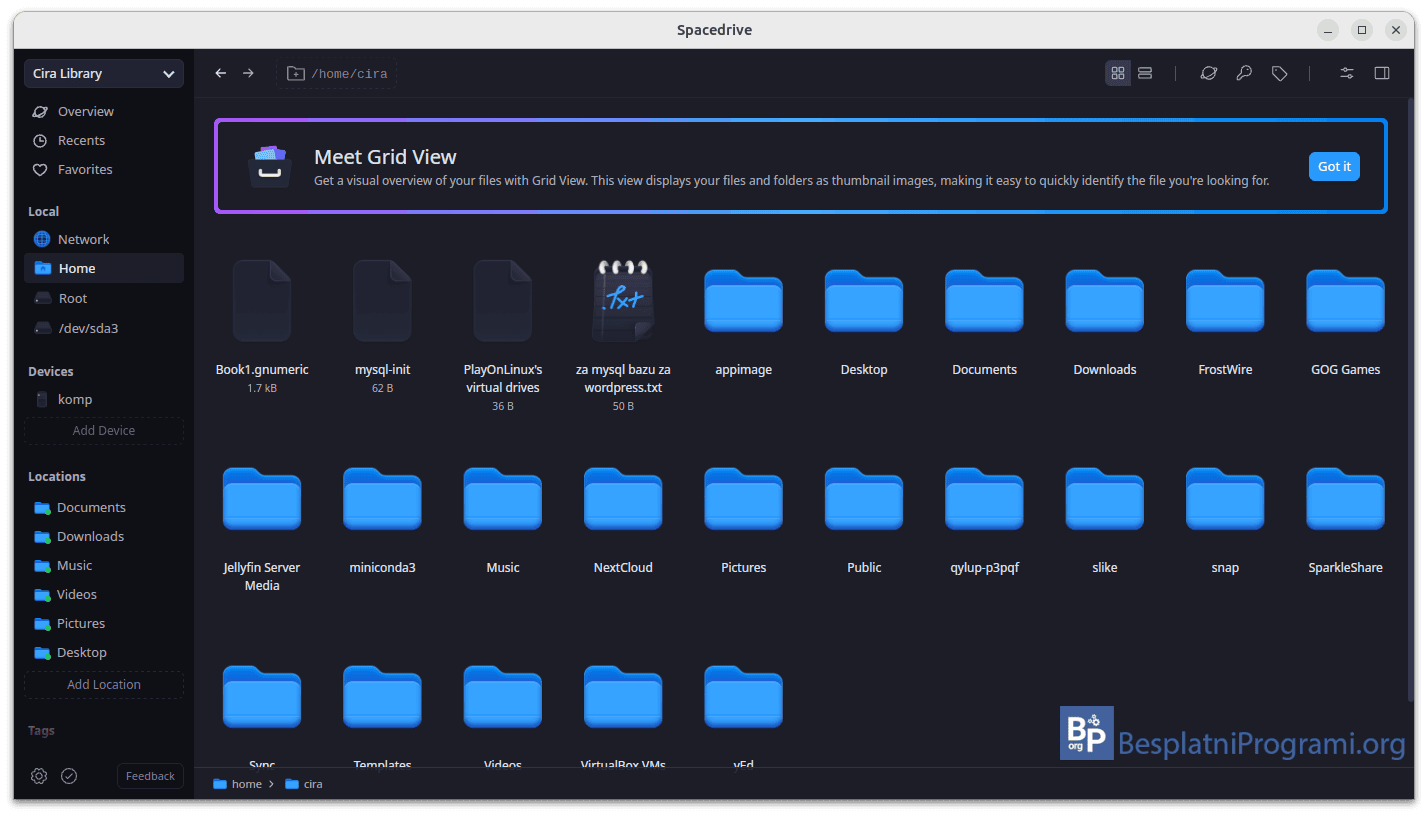Image resolution: width=1428 pixels, height=816 pixels.
Task: Switch to grid view layout
Action: point(1118,73)
